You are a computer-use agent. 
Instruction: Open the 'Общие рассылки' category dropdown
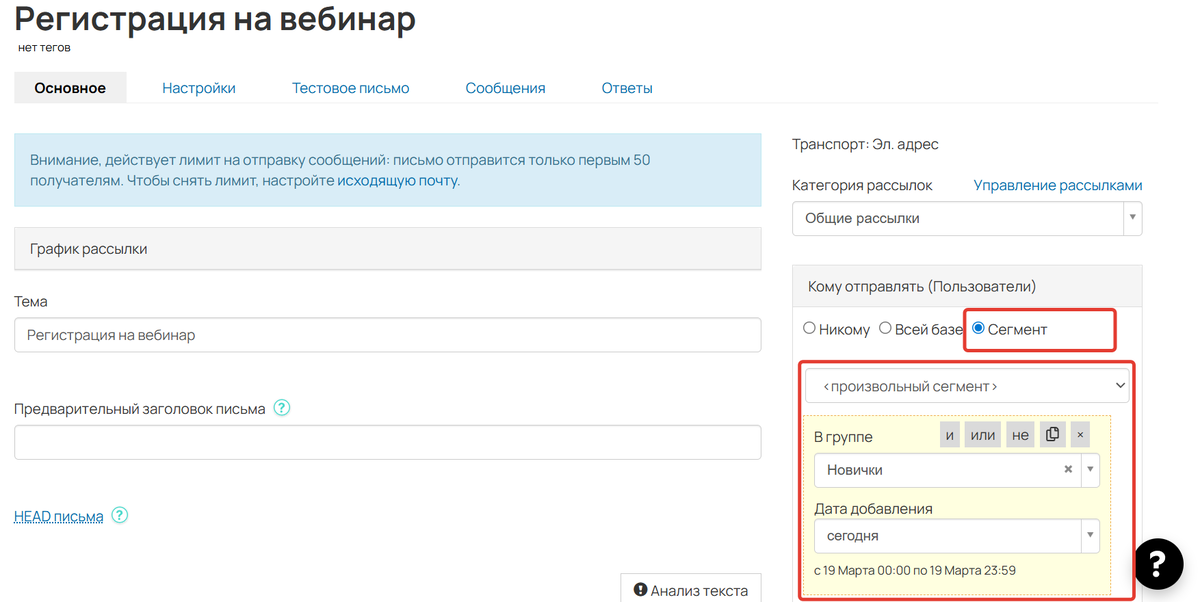click(x=966, y=218)
